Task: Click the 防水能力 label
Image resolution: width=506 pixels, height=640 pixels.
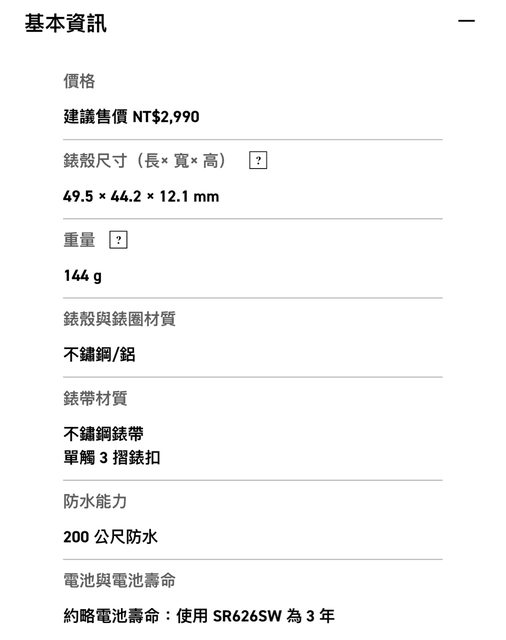Action: [x=95, y=501]
